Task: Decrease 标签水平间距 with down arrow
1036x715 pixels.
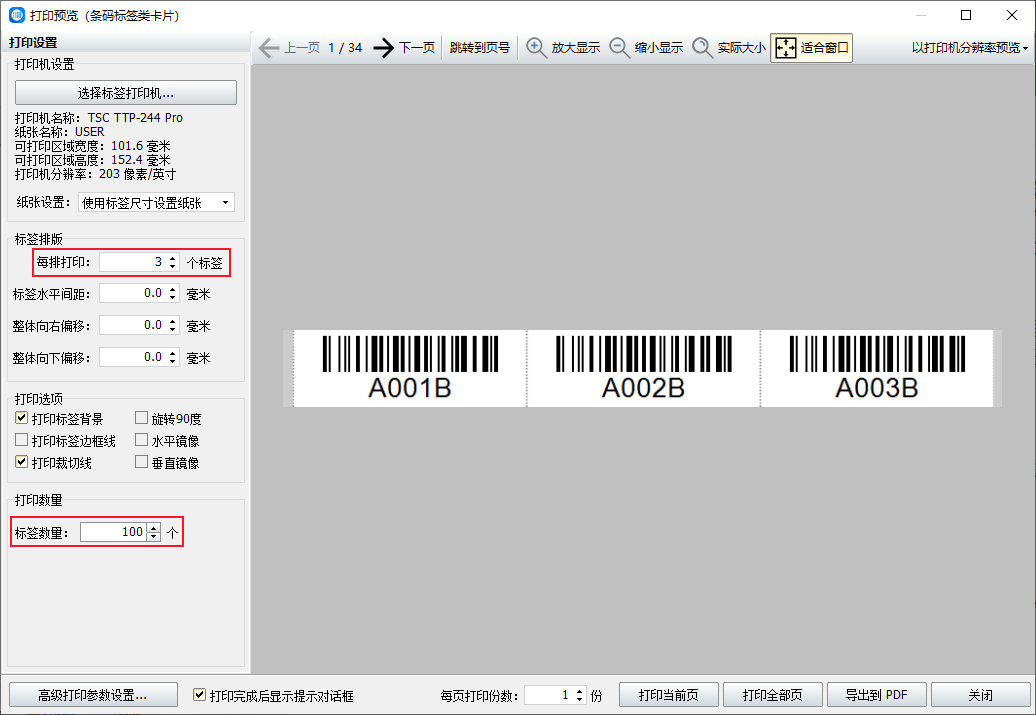Action: coord(172,297)
